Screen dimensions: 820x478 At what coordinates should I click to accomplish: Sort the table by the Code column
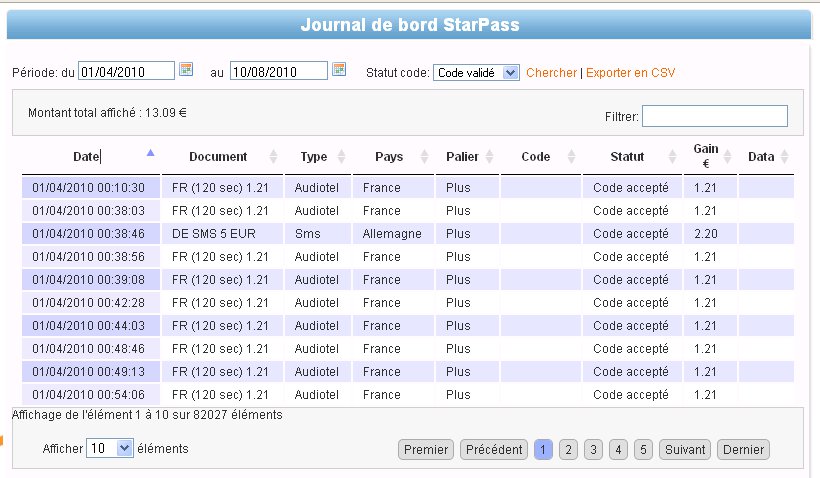[x=540, y=156]
